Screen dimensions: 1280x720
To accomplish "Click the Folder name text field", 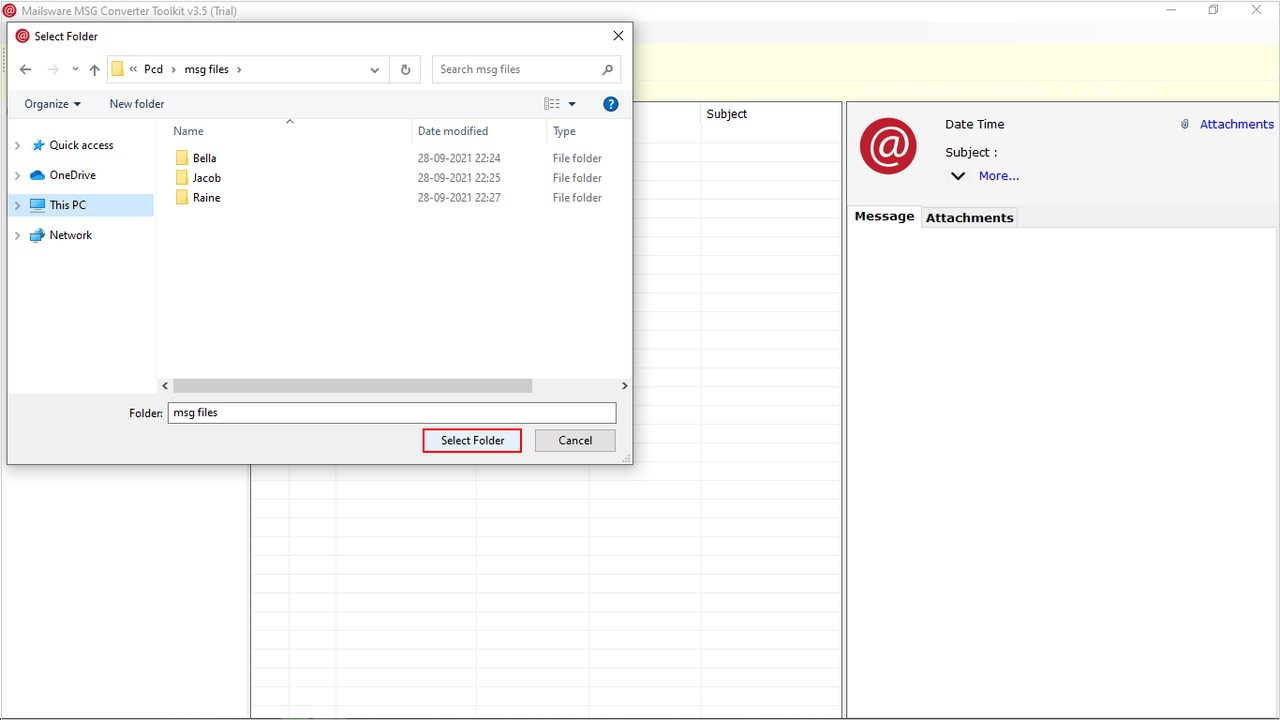I will click(392, 413).
